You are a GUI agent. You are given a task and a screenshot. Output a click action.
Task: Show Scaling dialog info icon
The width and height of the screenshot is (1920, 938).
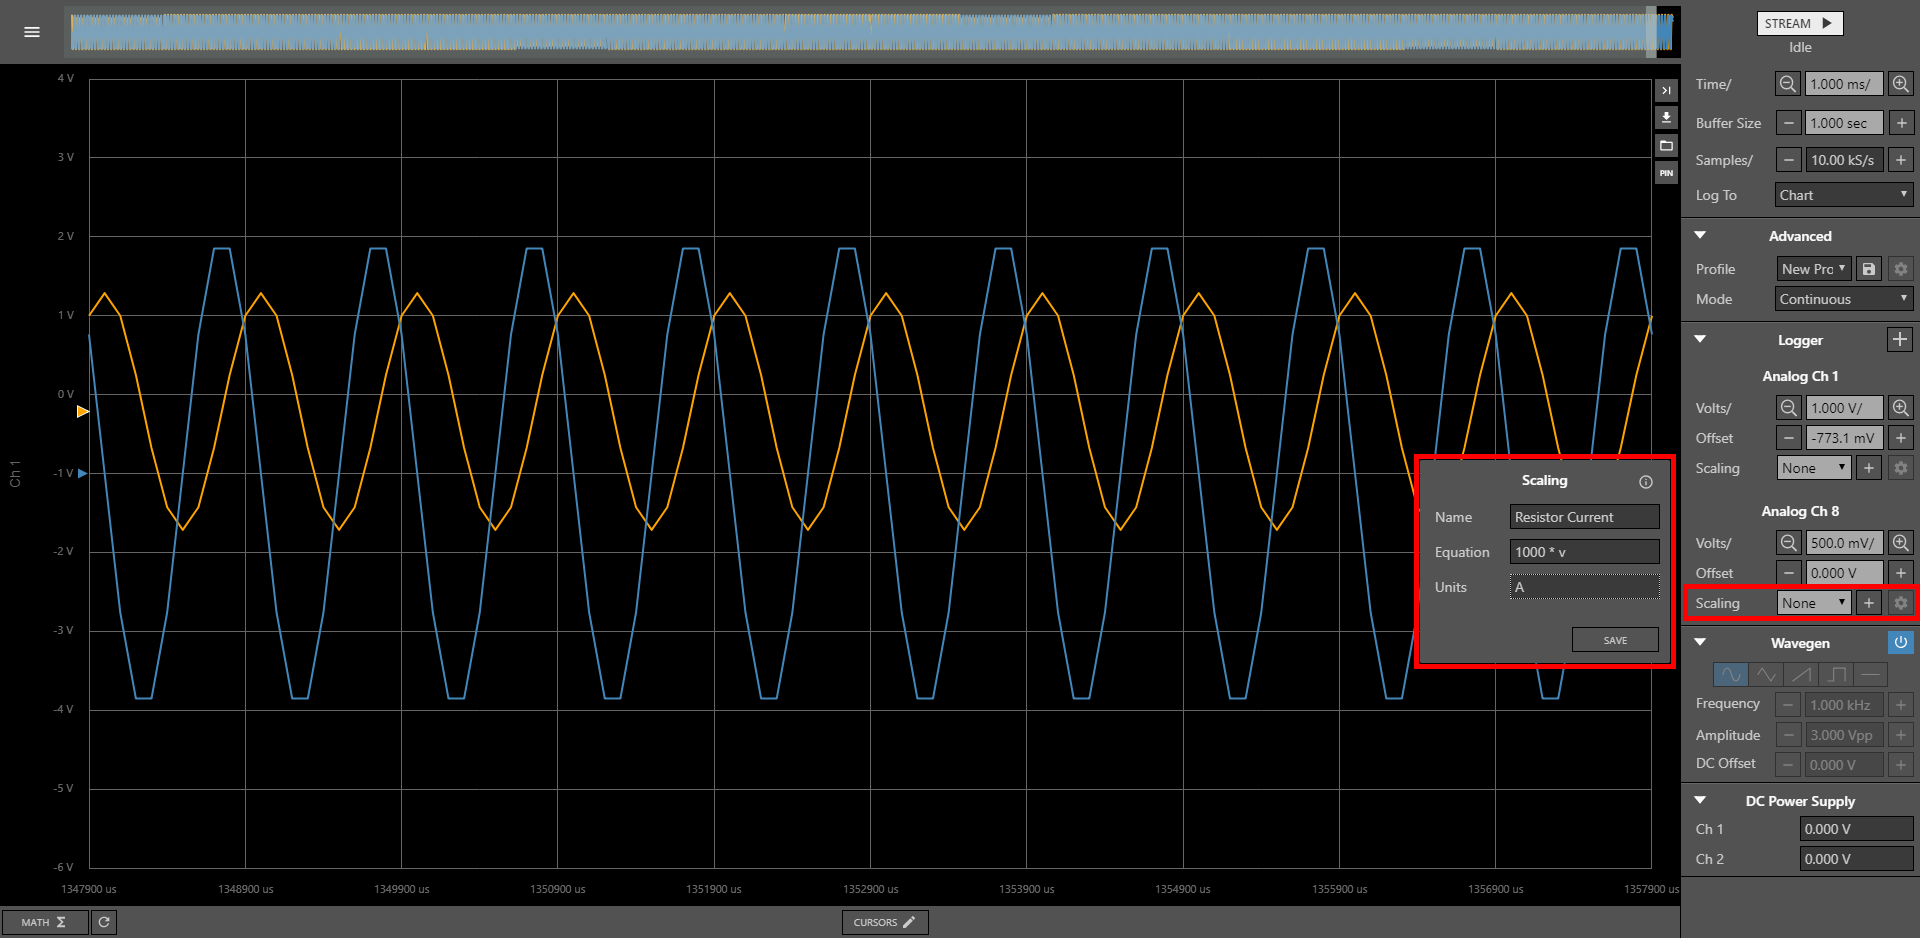tap(1646, 482)
